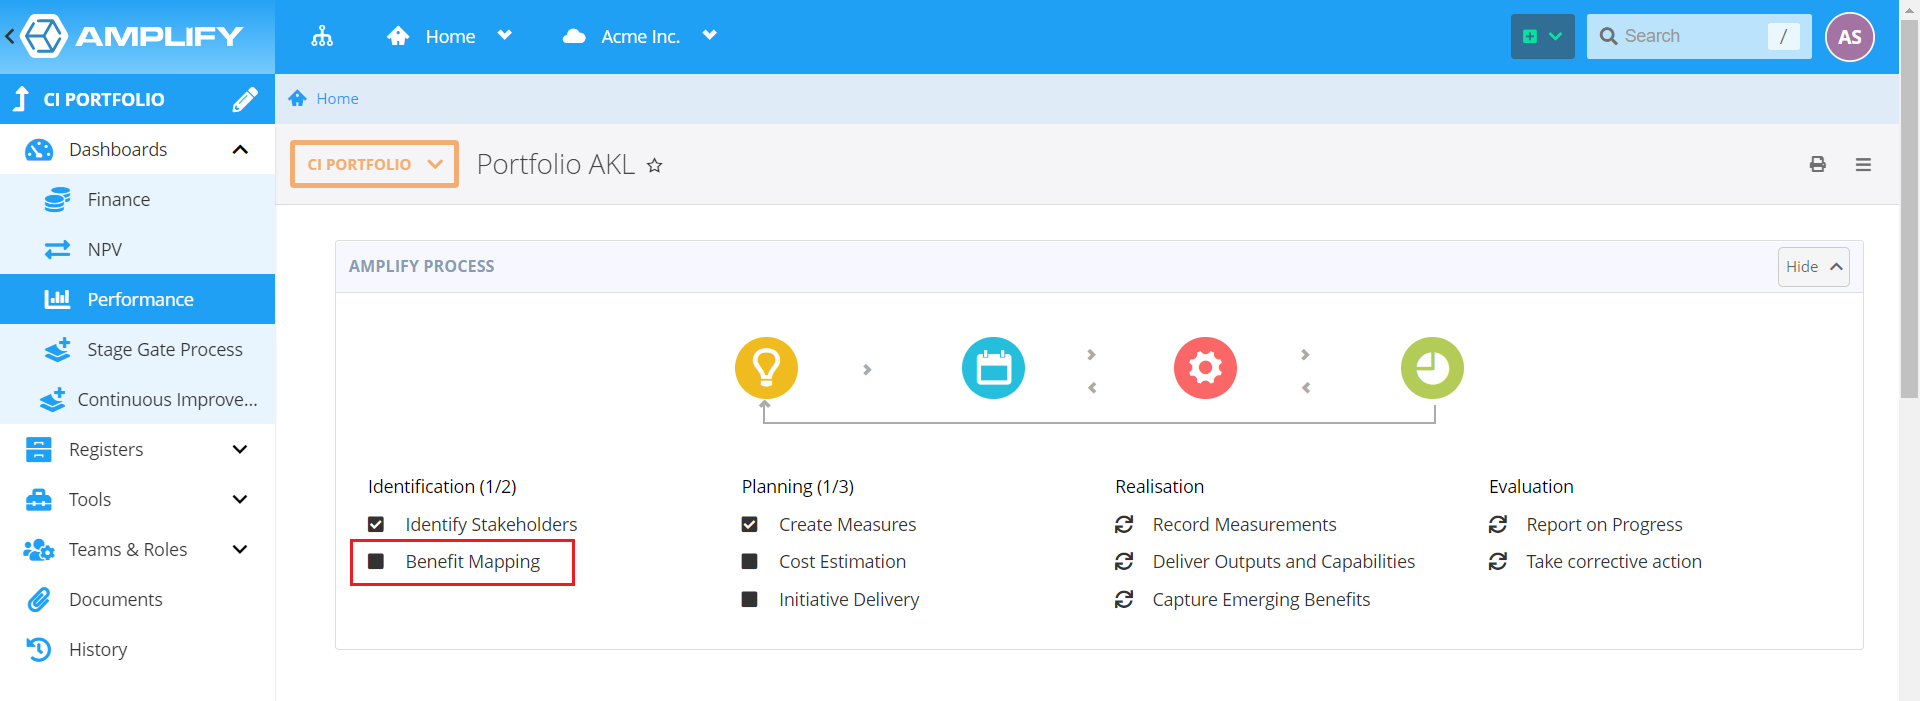
Task: Click the CI PORTFOLIO up-arrow icon
Action: 21,99
